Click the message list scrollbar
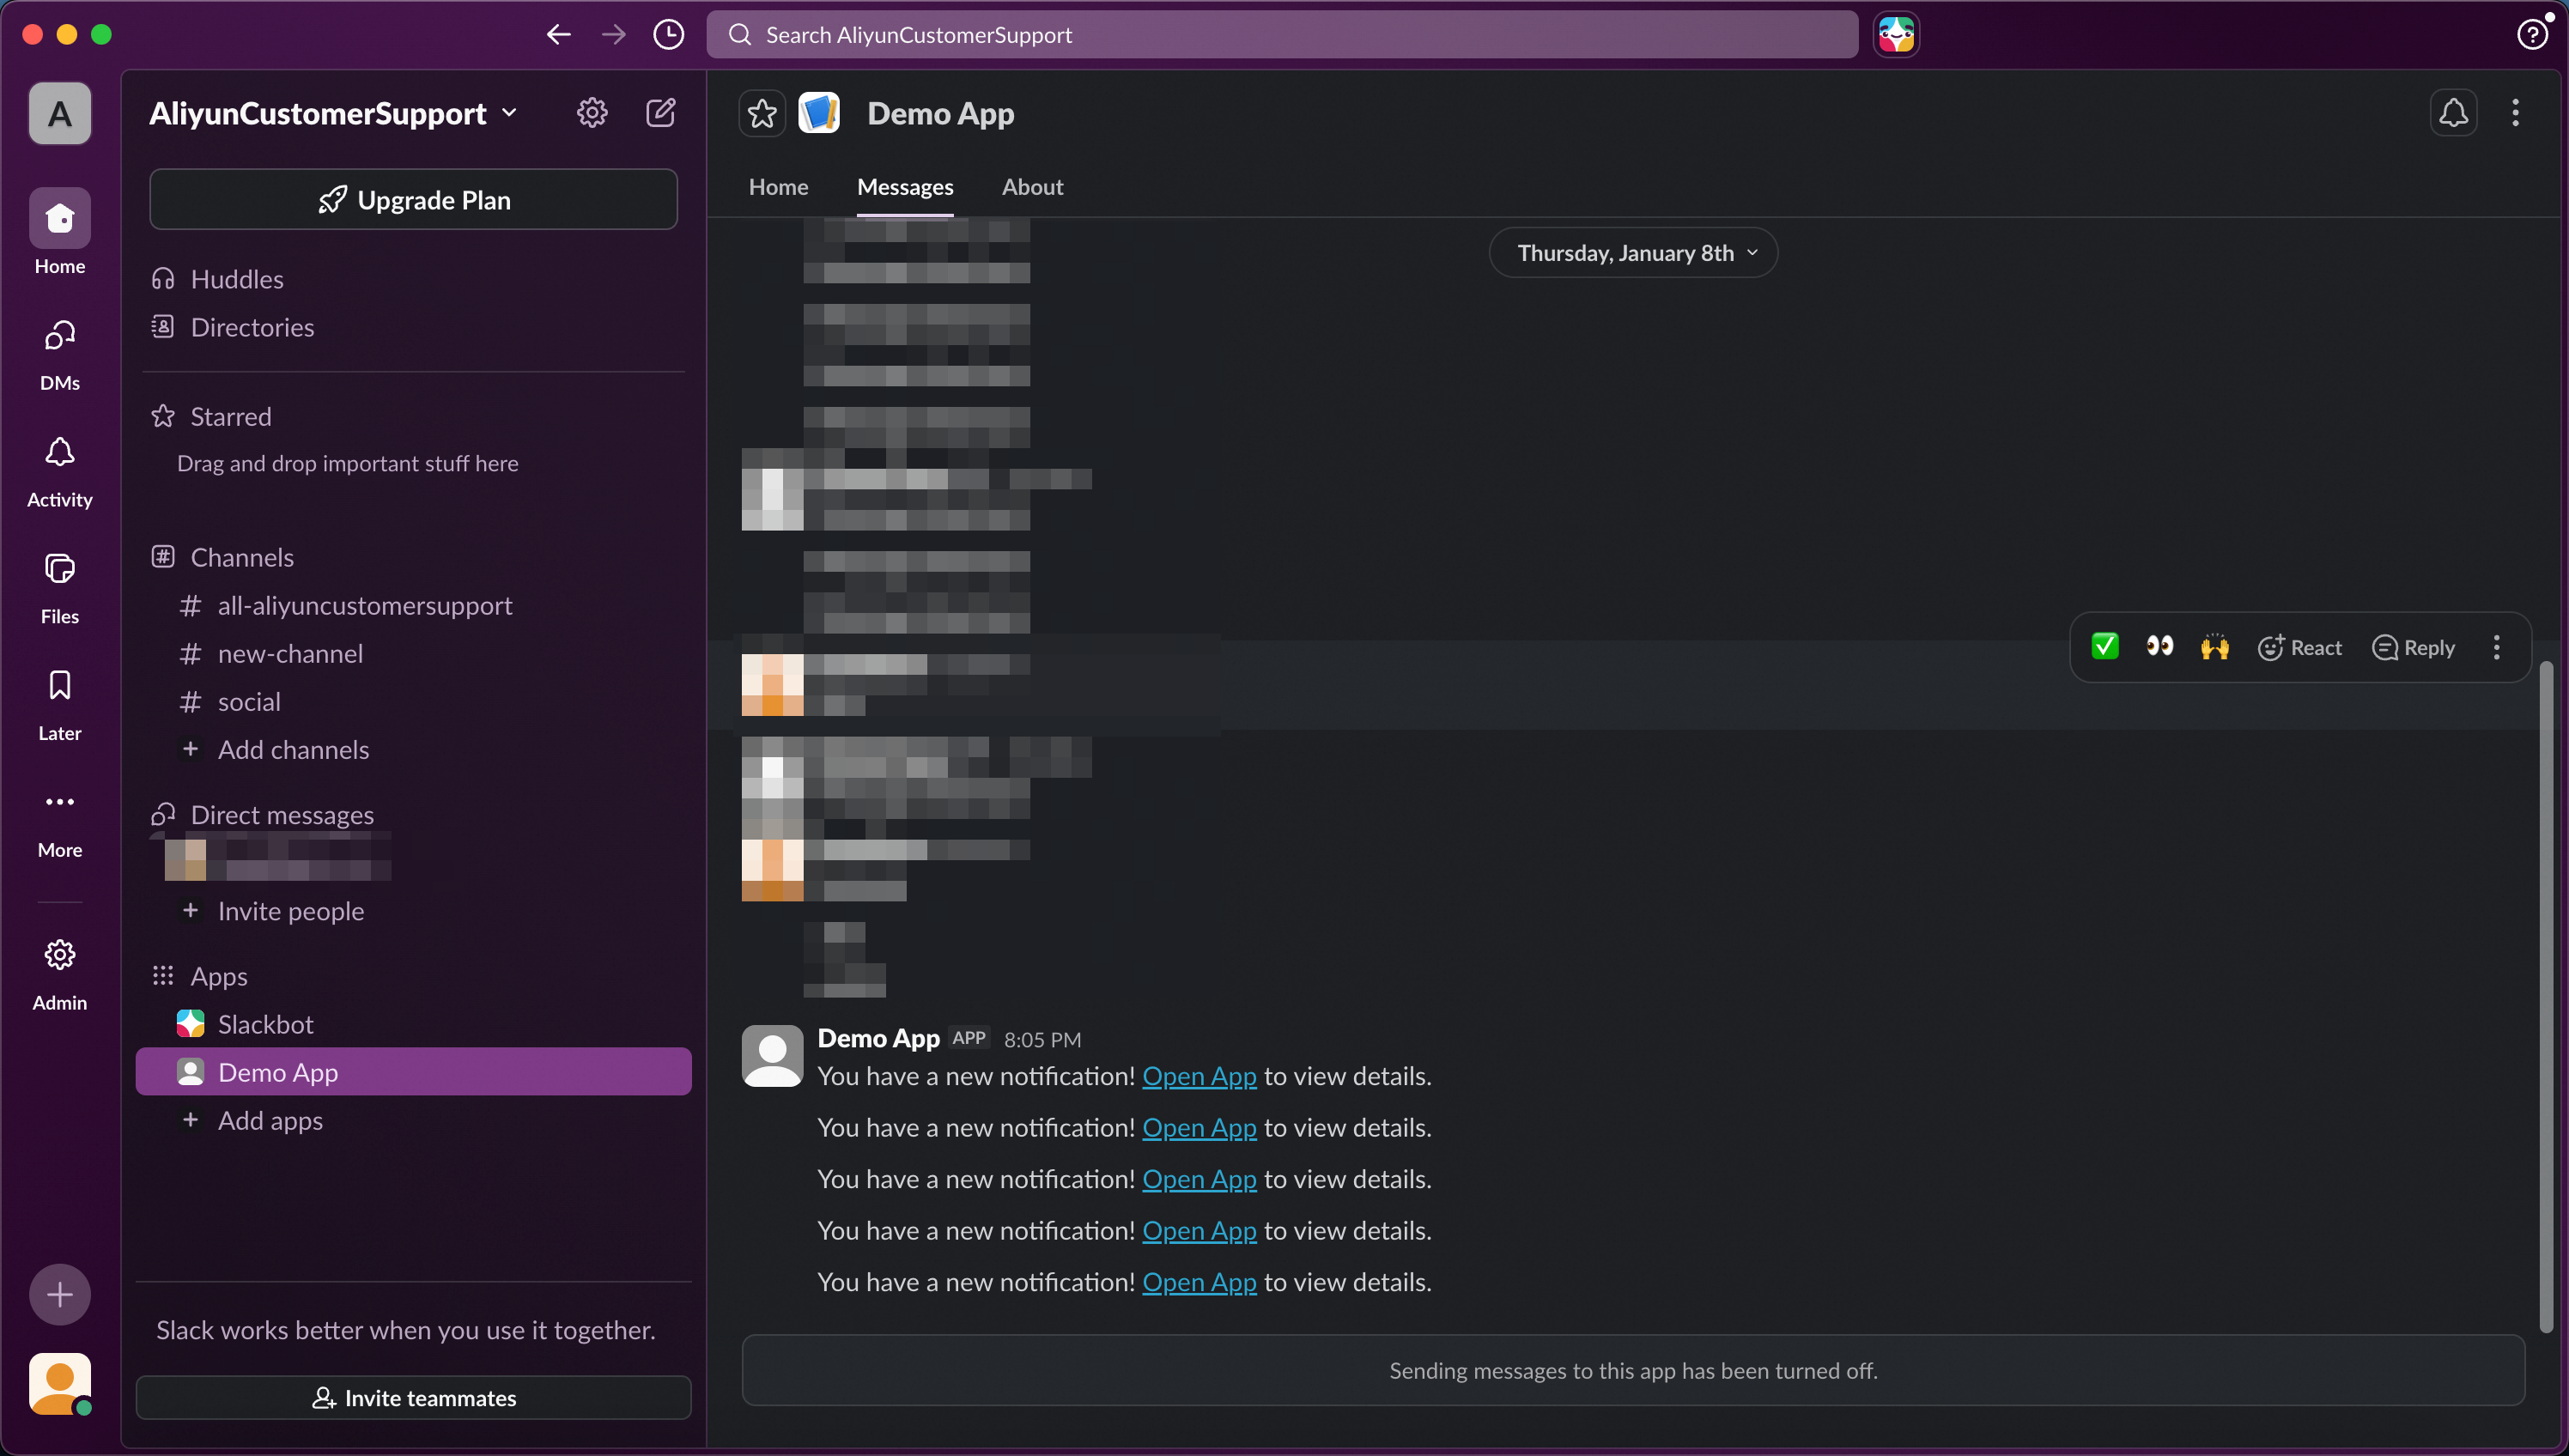2569x1456 pixels. (2545, 996)
